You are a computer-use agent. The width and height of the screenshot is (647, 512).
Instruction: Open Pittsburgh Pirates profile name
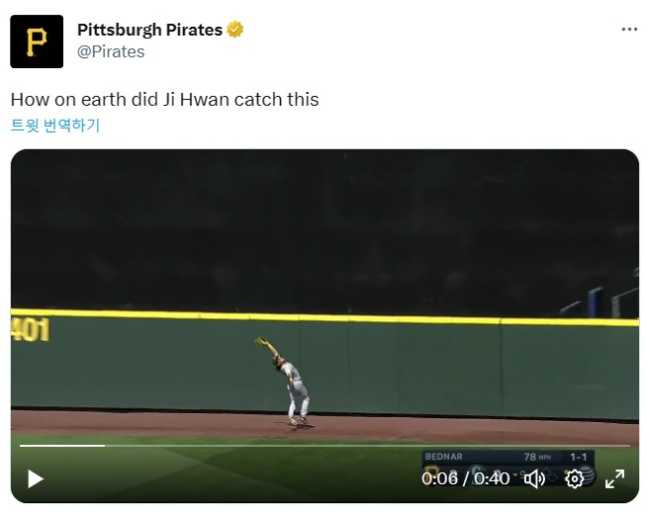point(150,30)
